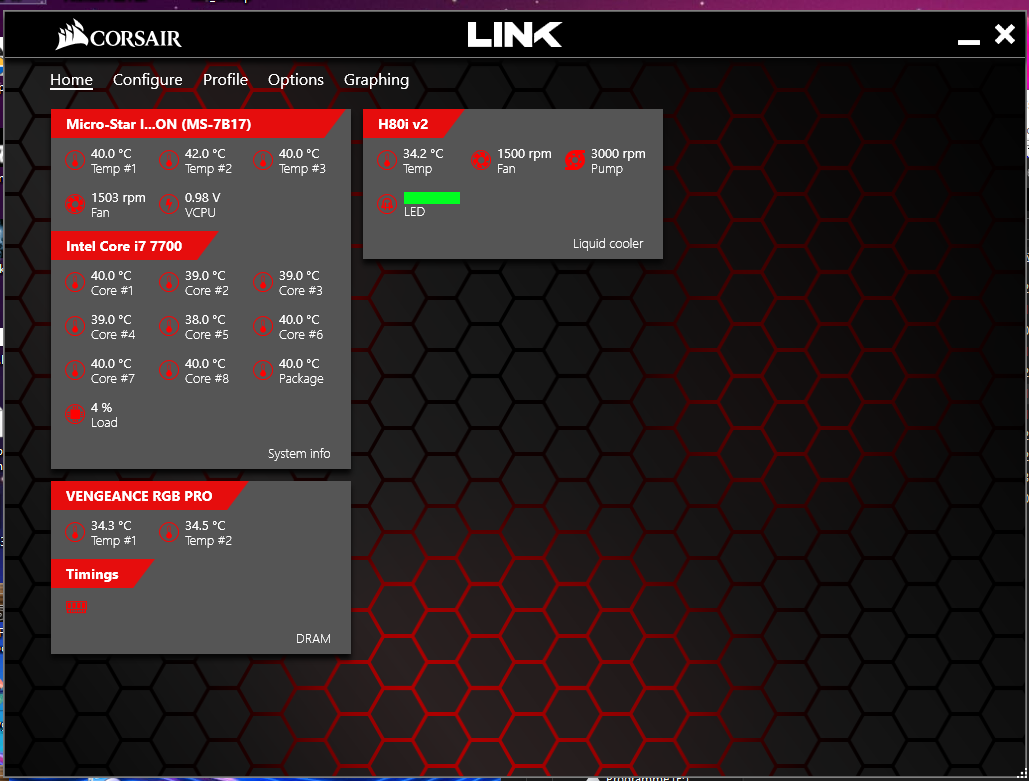Image resolution: width=1029 pixels, height=781 pixels.
Task: Click the Micro-Star (MS-7B17) panel header
Action: coord(197,124)
